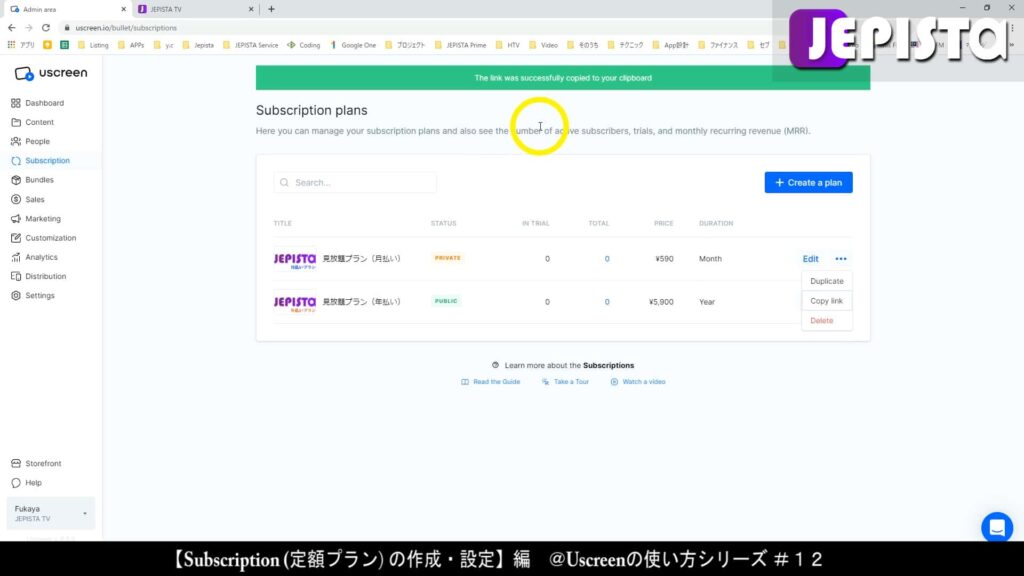Open the HTV bookmark folder
1024x576 pixels.
coord(507,45)
